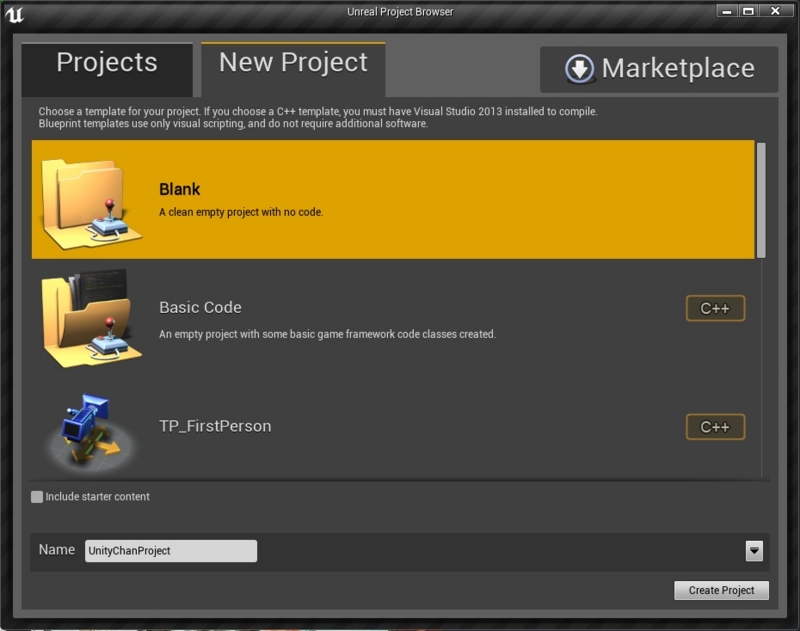Click 'A clean empty project with no code.' description
Image resolution: width=800 pixels, height=631 pixels.
pos(241,212)
